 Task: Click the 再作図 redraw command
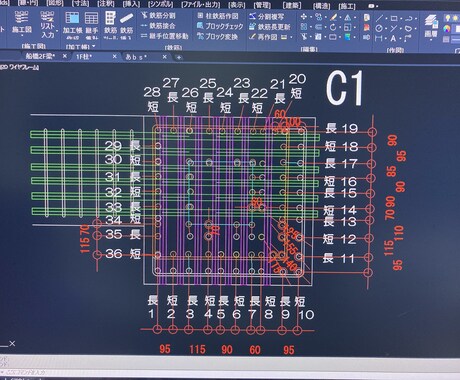[263, 37]
